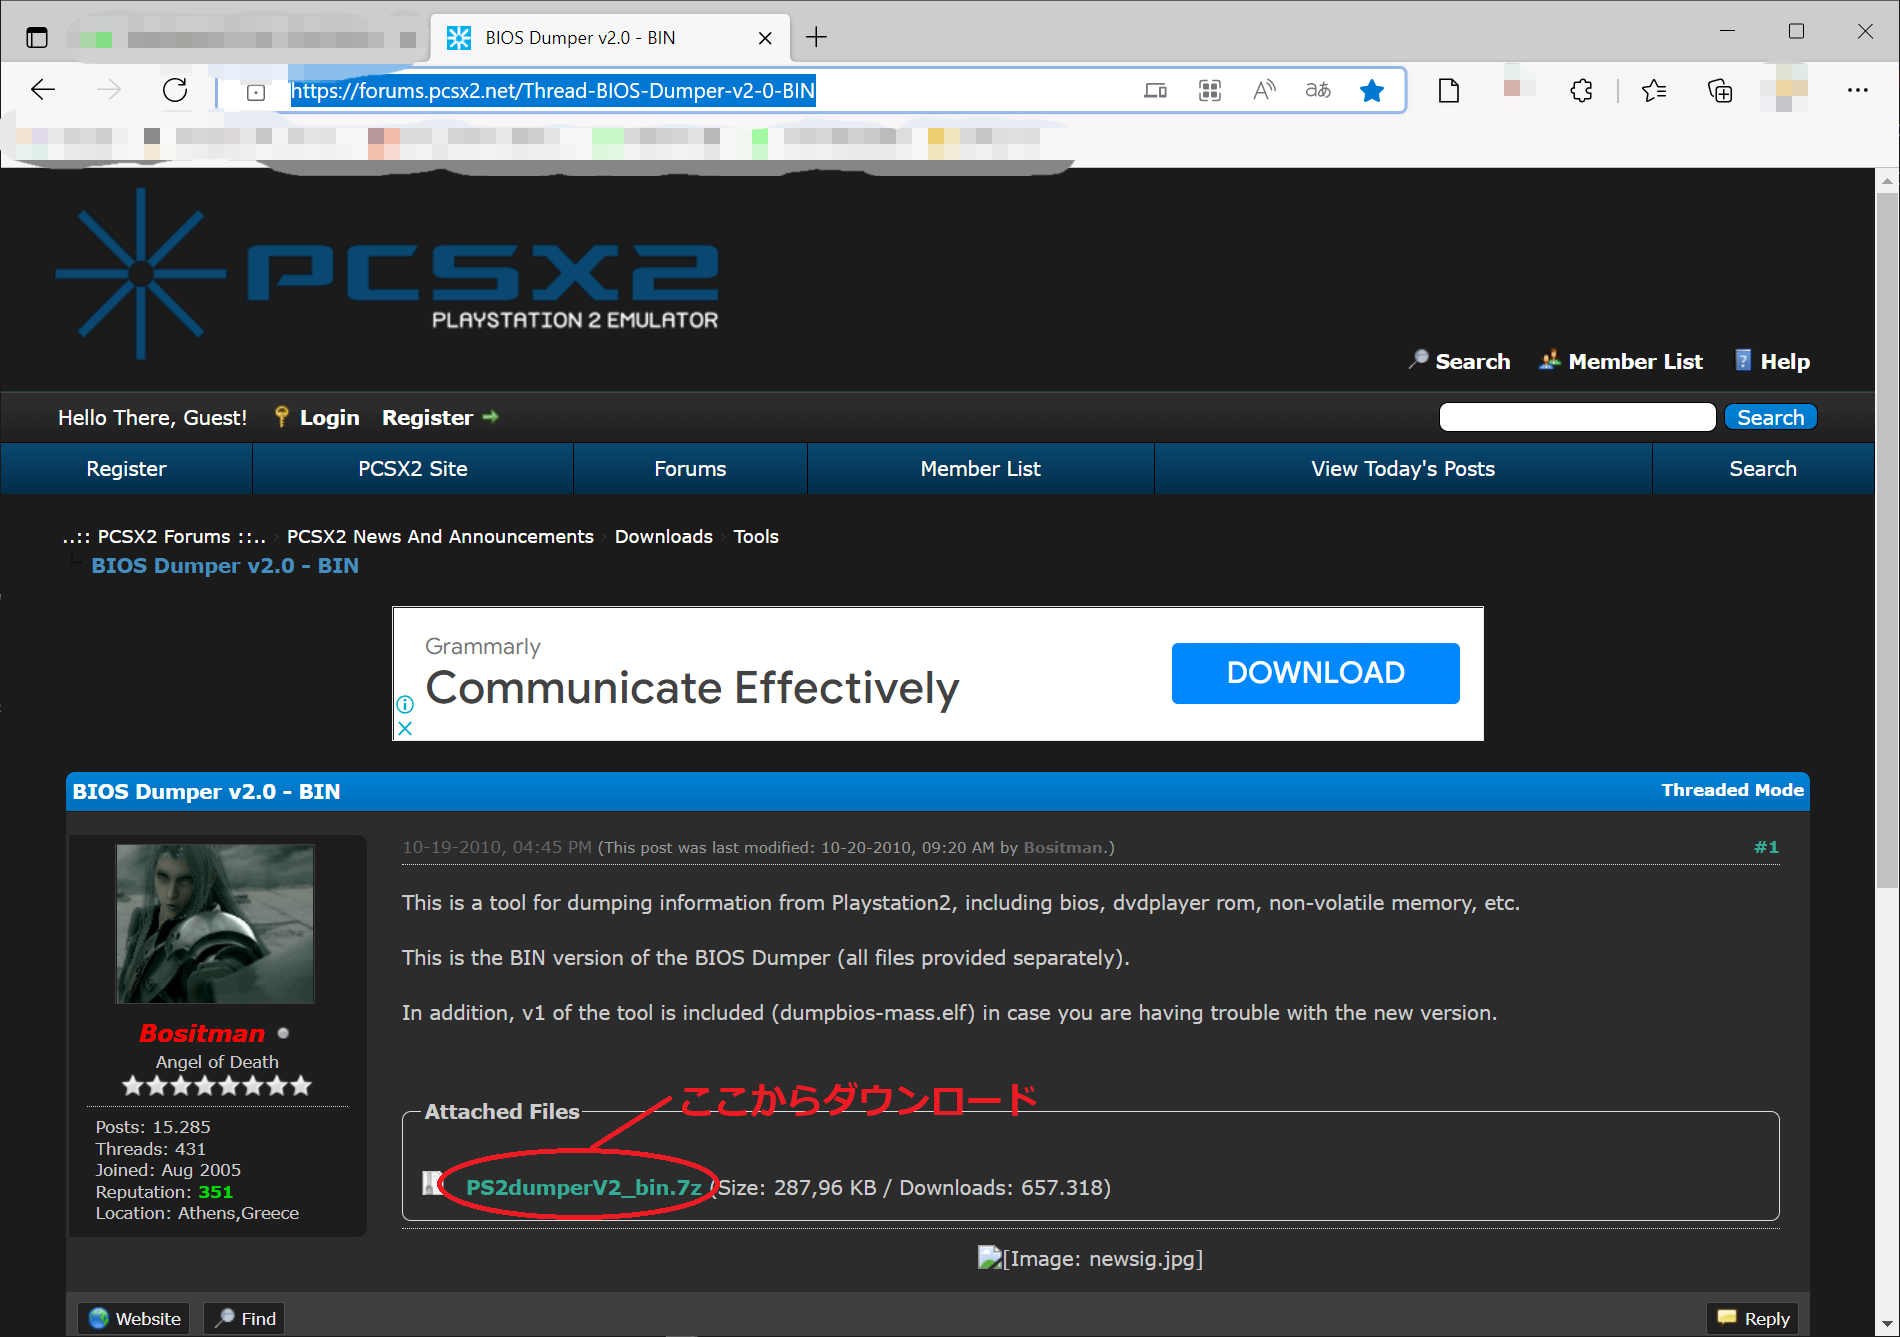Click the Search link in header
Image resolution: width=1900 pixels, height=1337 pixels.
click(x=1472, y=362)
